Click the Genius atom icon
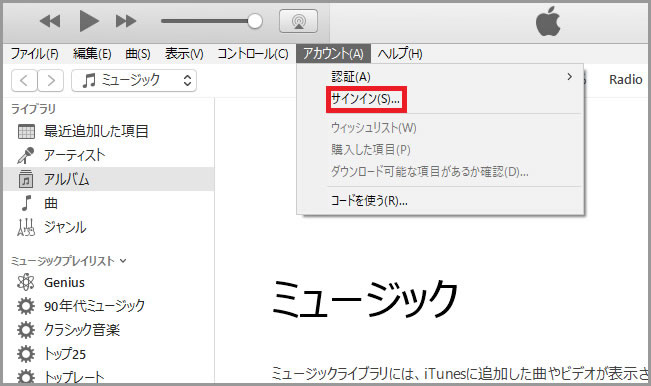The image size is (651, 386). pos(26,282)
